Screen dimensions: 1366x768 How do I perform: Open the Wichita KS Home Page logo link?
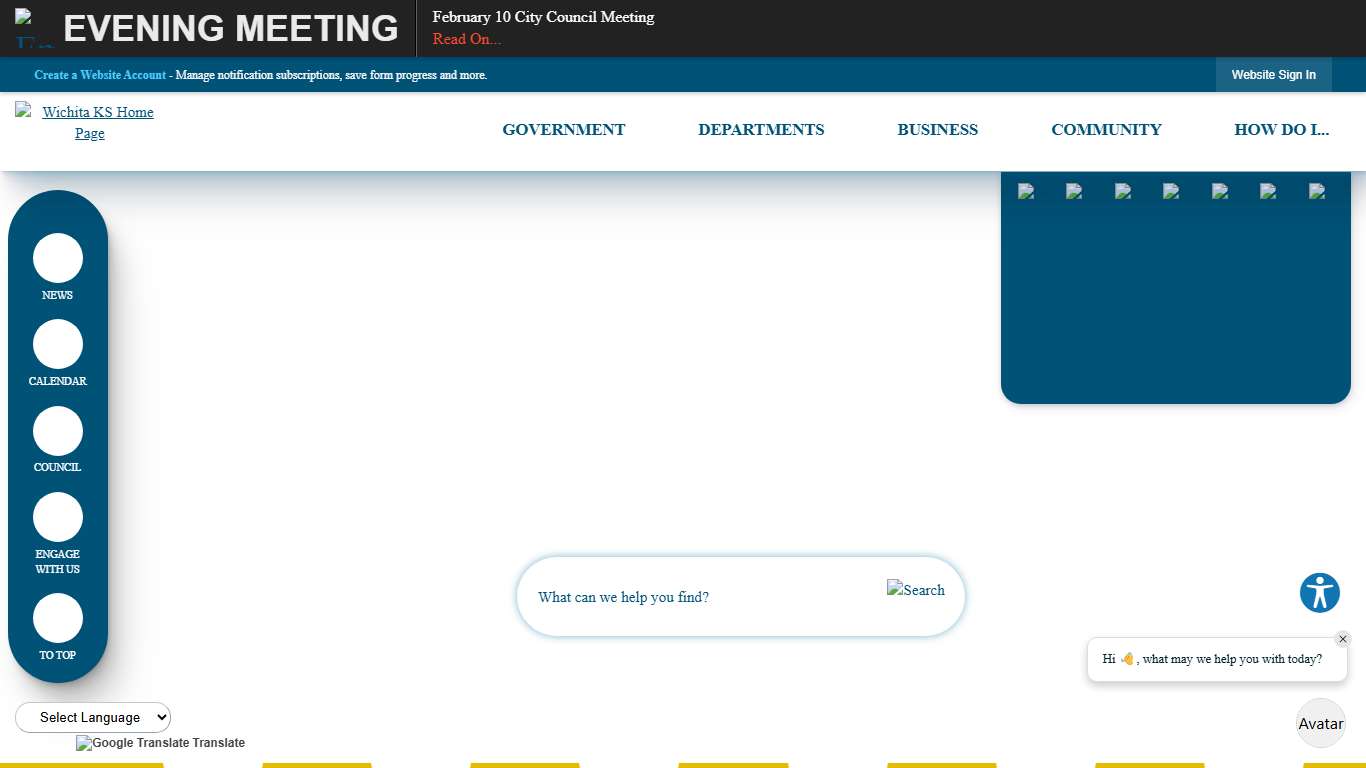click(89, 123)
